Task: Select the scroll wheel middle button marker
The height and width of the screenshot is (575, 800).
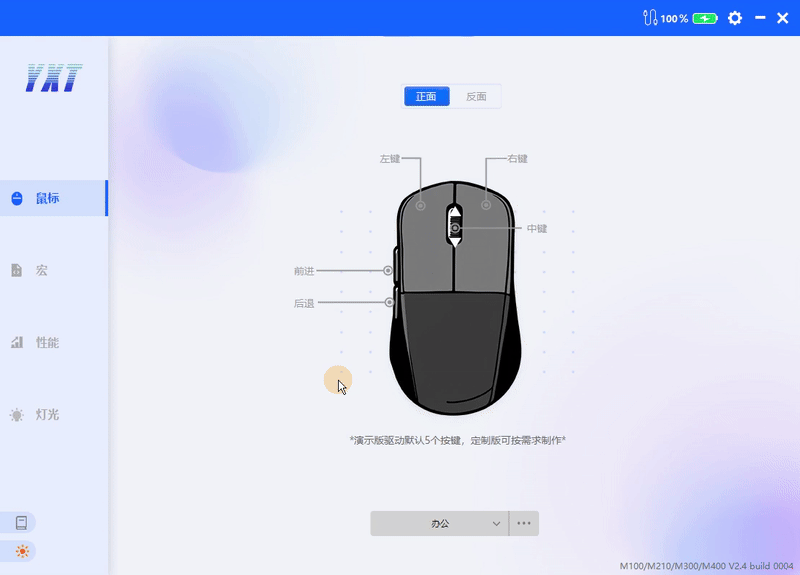Action: pos(455,228)
